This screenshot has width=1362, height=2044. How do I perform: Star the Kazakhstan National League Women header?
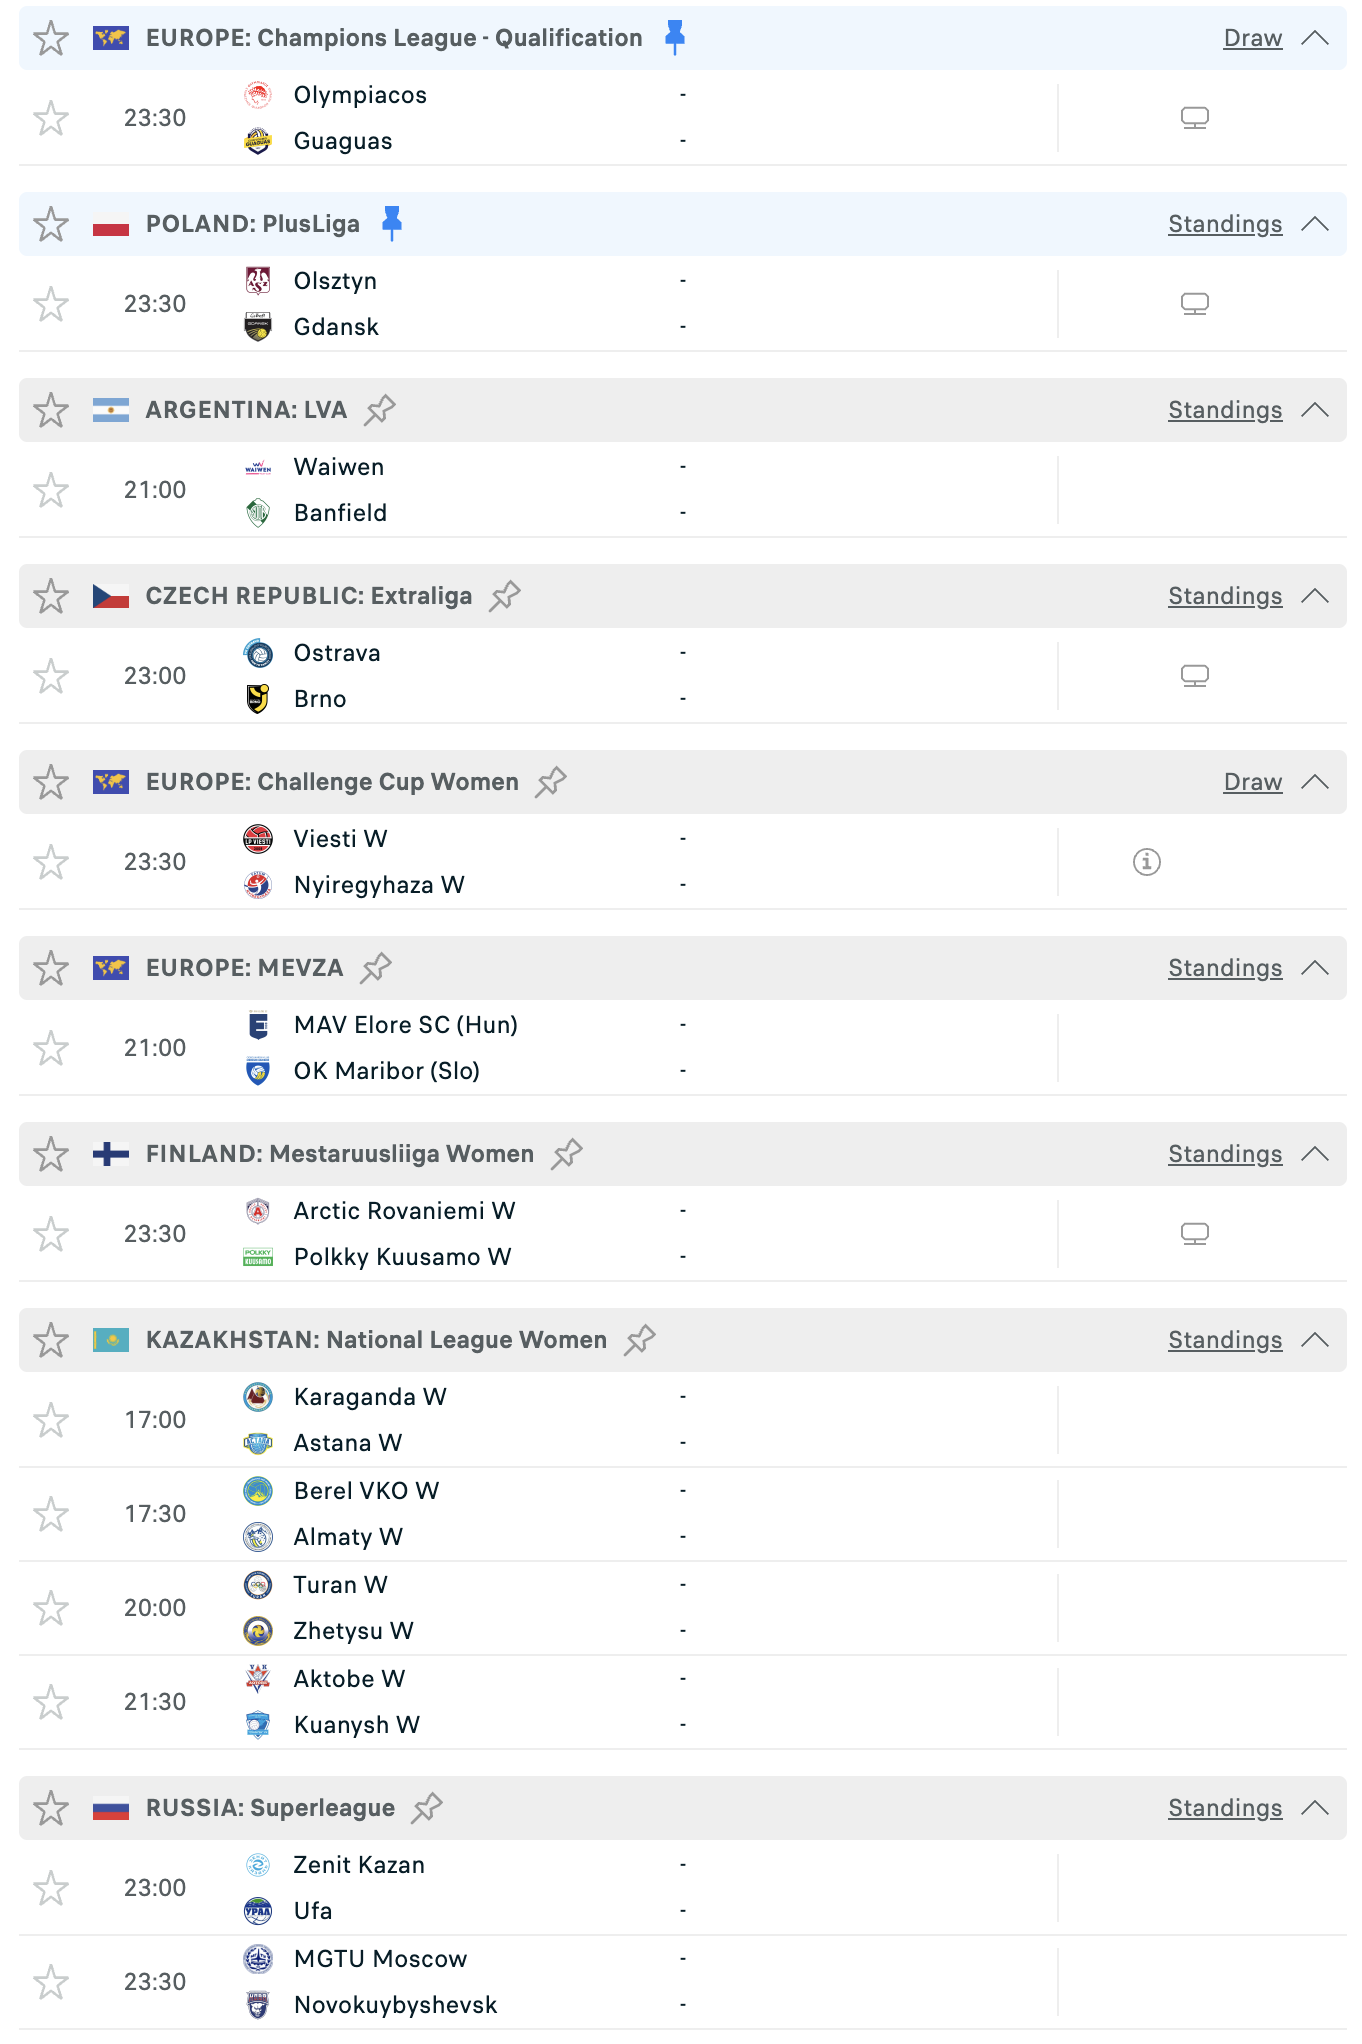pyautogui.click(x=51, y=1340)
